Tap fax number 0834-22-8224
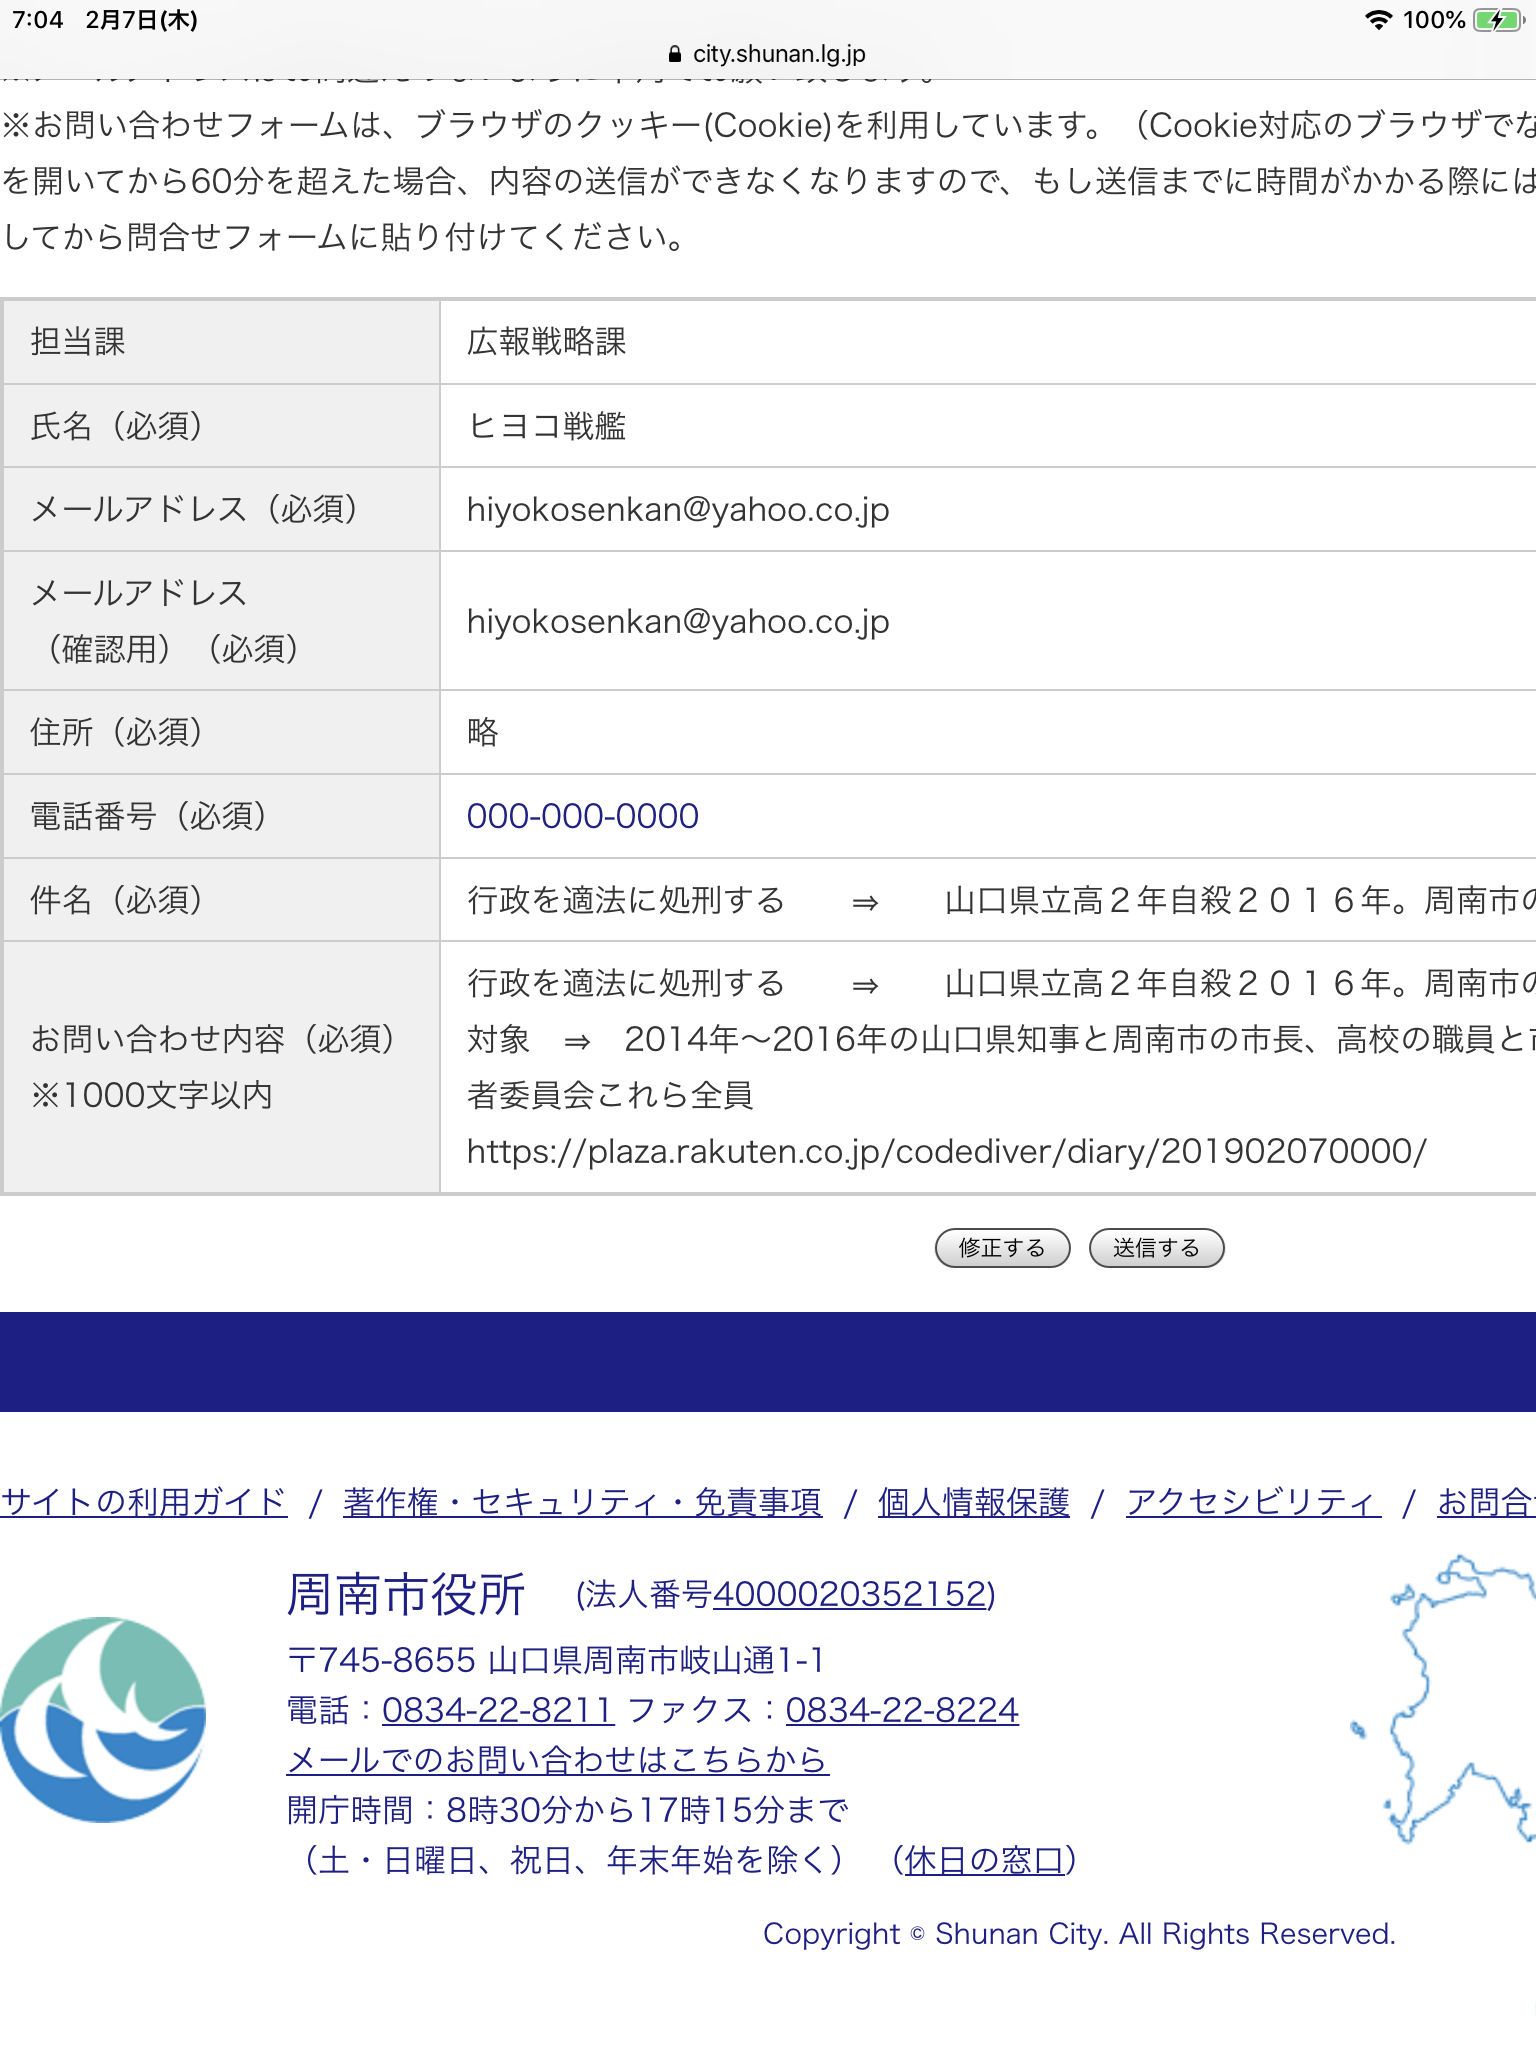The image size is (1536, 2048). pos(901,1710)
